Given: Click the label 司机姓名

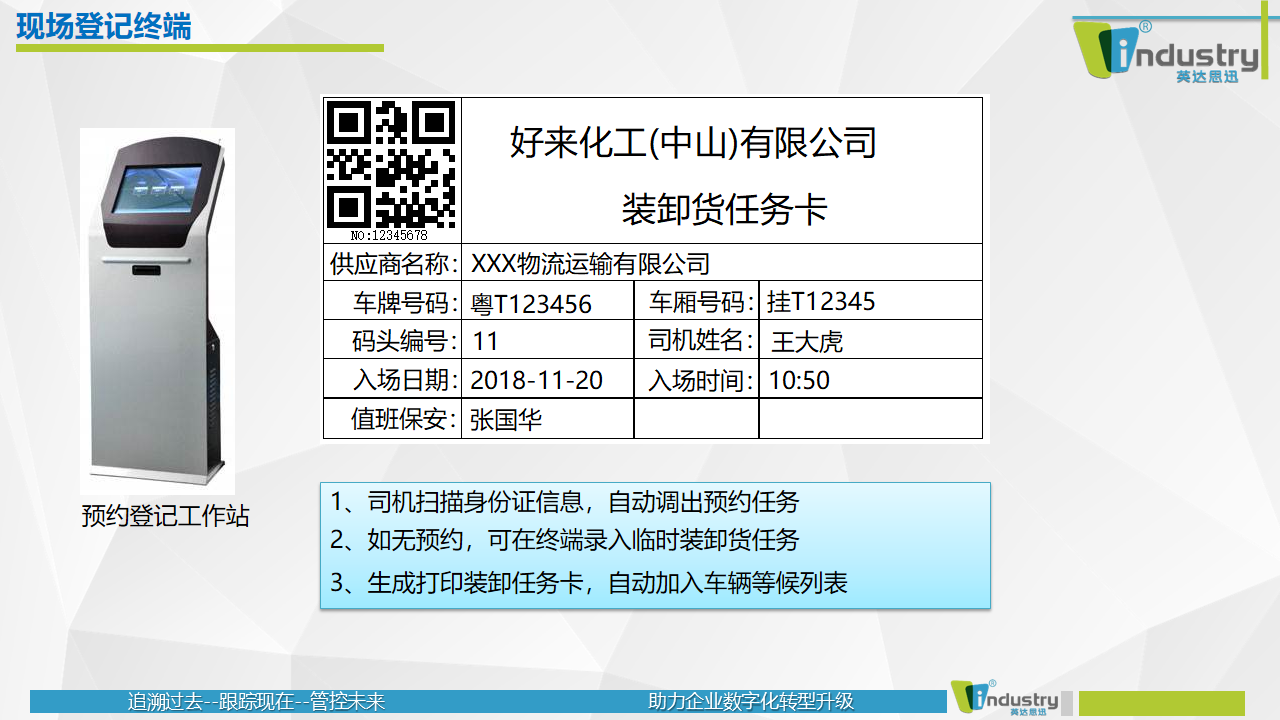Looking at the screenshot, I should pyautogui.click(x=701, y=340).
